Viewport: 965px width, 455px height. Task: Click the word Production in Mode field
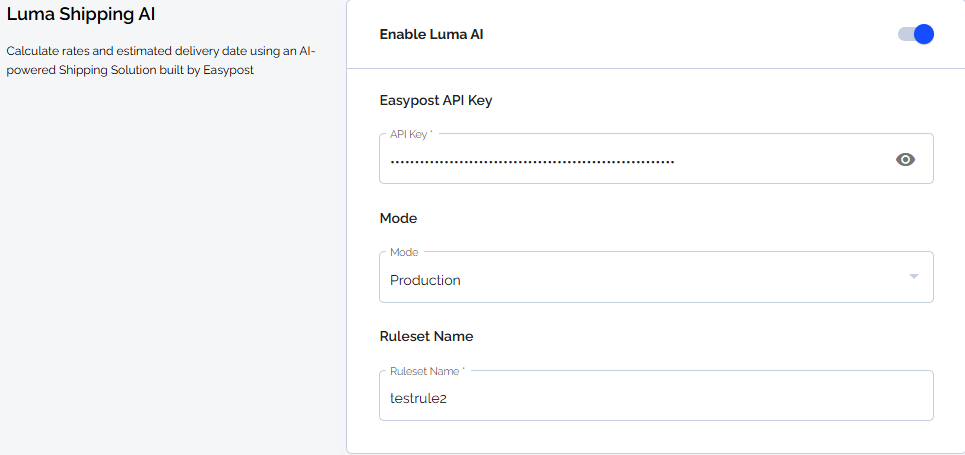point(425,280)
